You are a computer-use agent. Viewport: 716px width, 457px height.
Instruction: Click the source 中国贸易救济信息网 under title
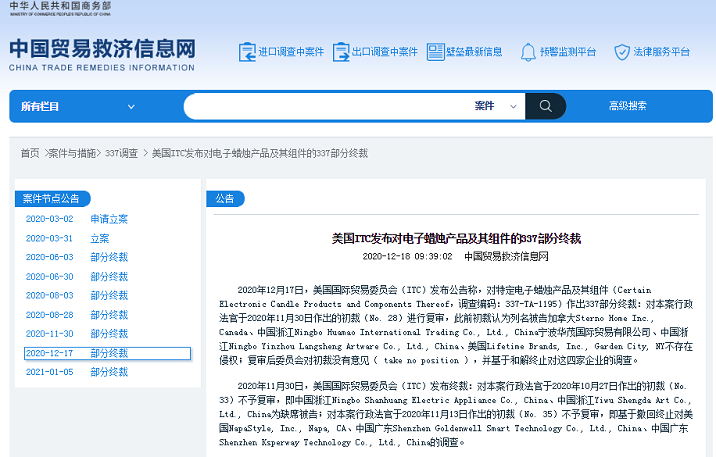point(506,257)
